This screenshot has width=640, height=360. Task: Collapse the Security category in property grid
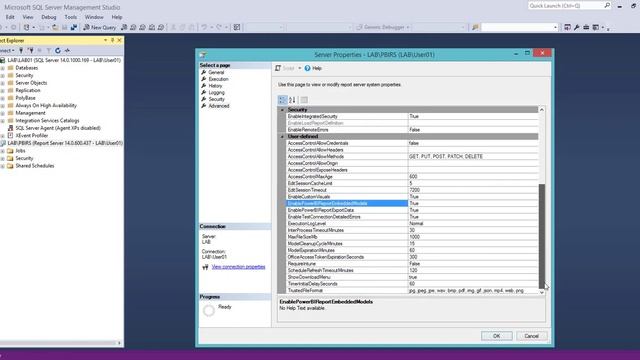click(x=282, y=110)
